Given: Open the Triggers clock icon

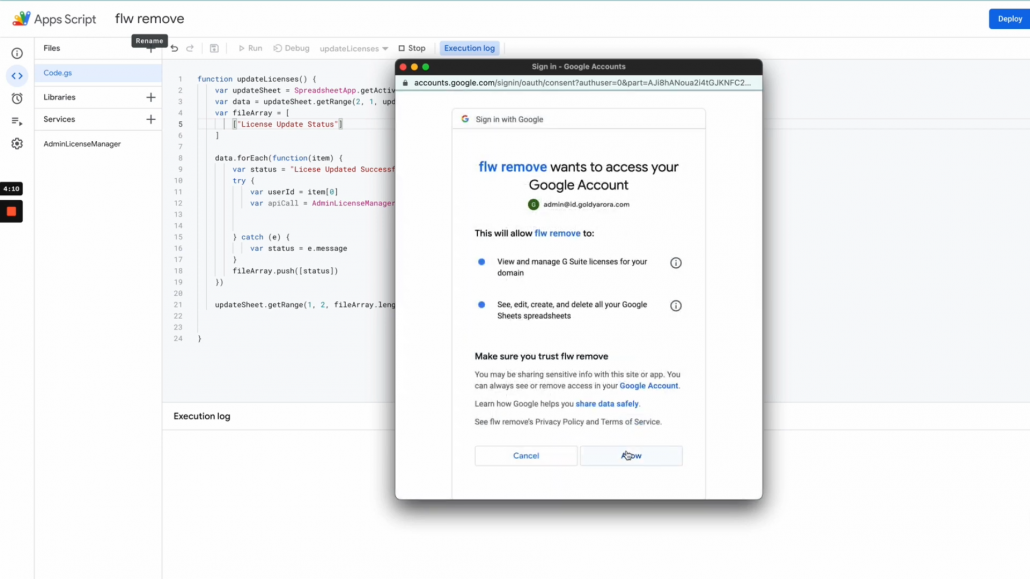Looking at the screenshot, I should click(17, 99).
